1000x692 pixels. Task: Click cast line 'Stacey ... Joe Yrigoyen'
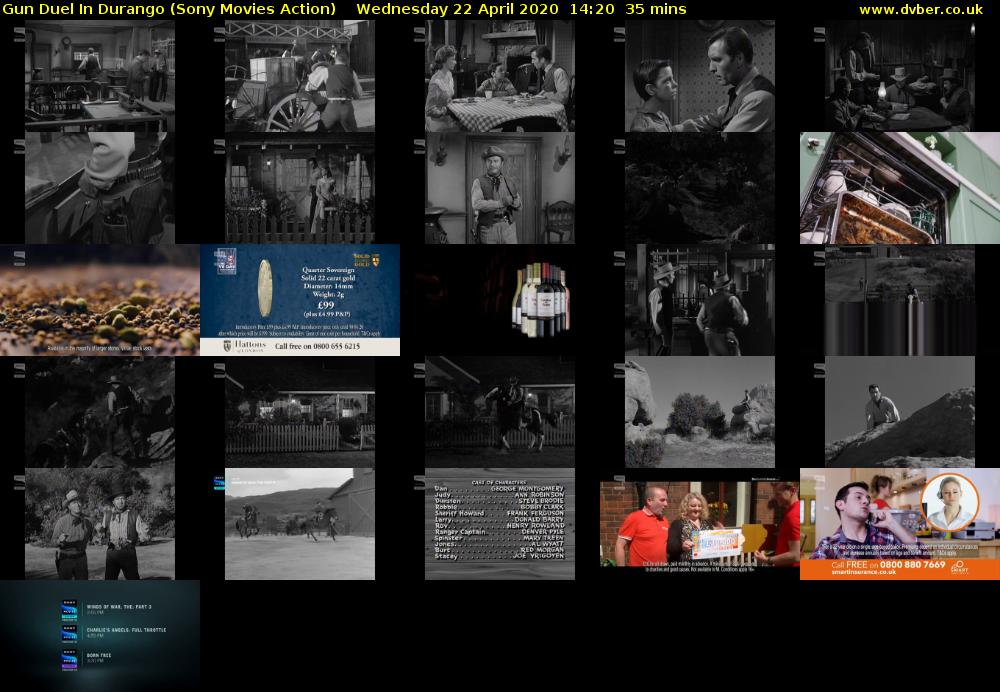coord(499,556)
